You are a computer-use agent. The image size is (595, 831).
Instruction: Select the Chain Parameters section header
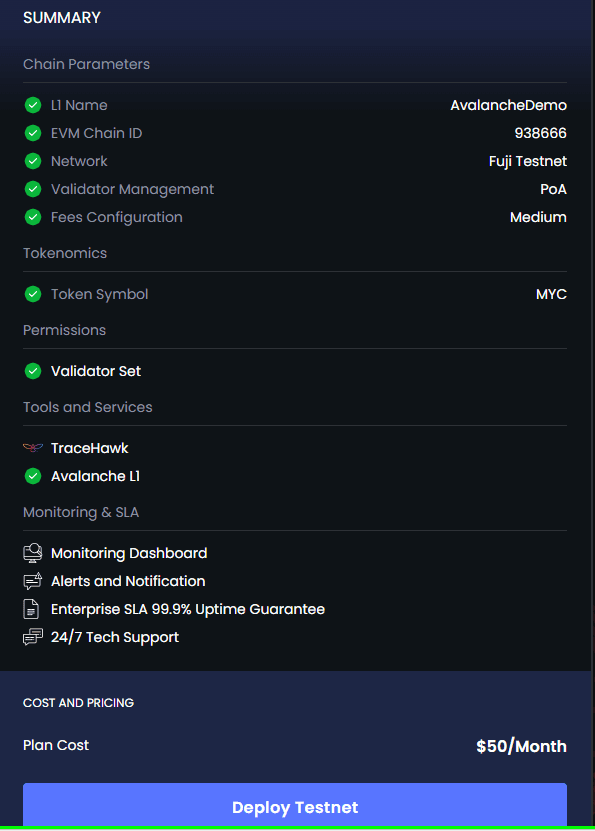click(x=86, y=64)
